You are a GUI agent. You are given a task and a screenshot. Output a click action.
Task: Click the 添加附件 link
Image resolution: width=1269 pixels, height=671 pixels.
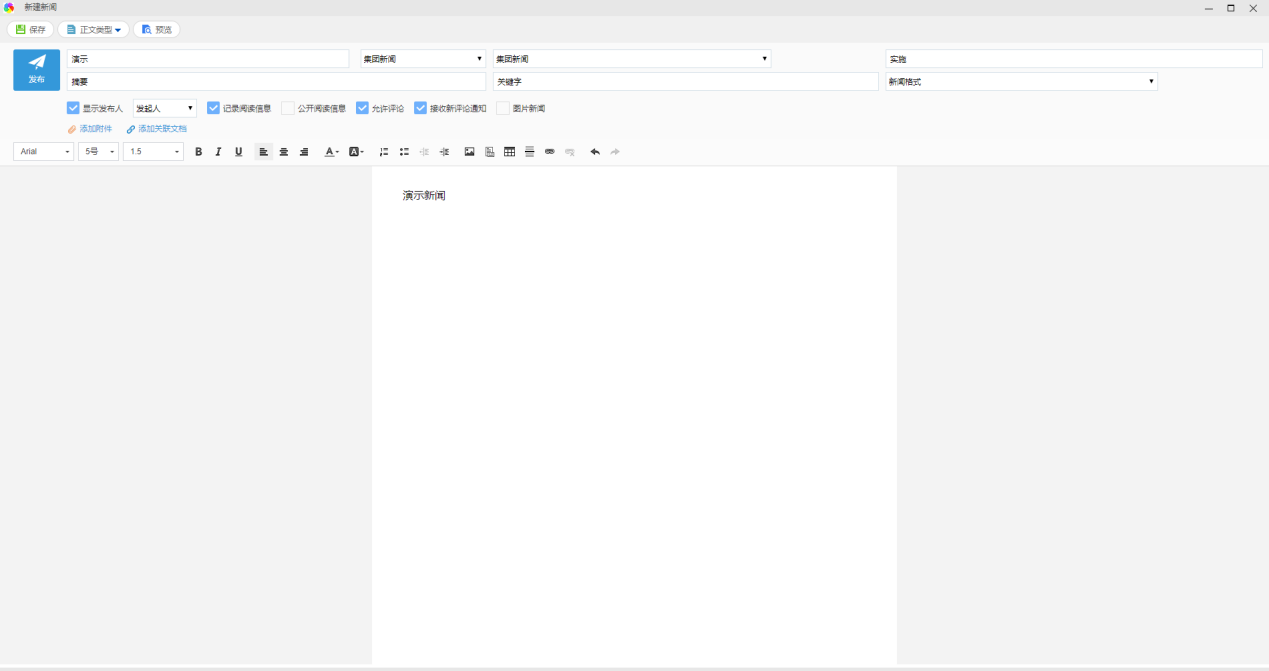point(90,129)
